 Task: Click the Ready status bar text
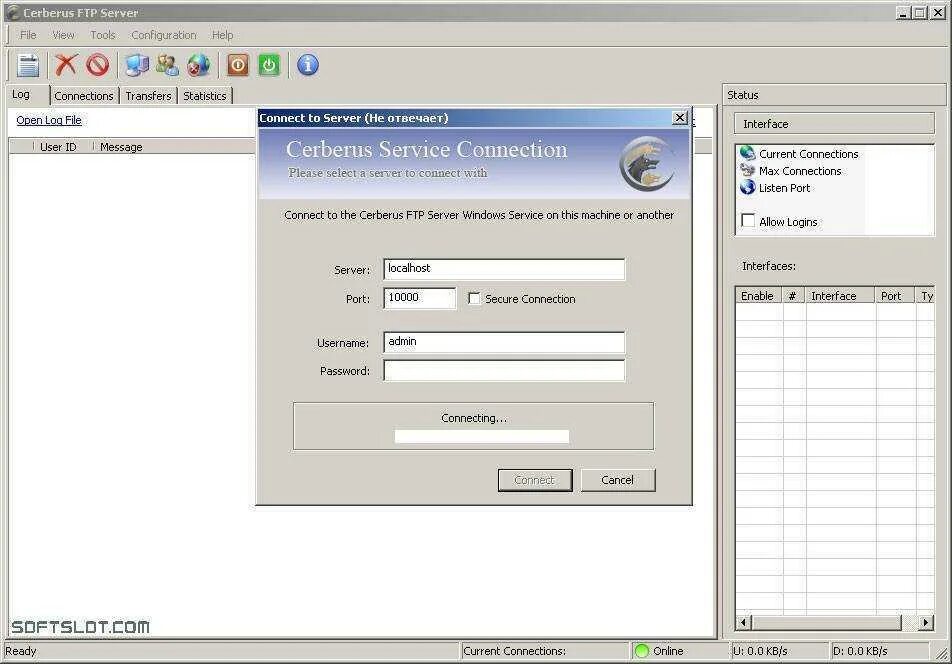21,651
